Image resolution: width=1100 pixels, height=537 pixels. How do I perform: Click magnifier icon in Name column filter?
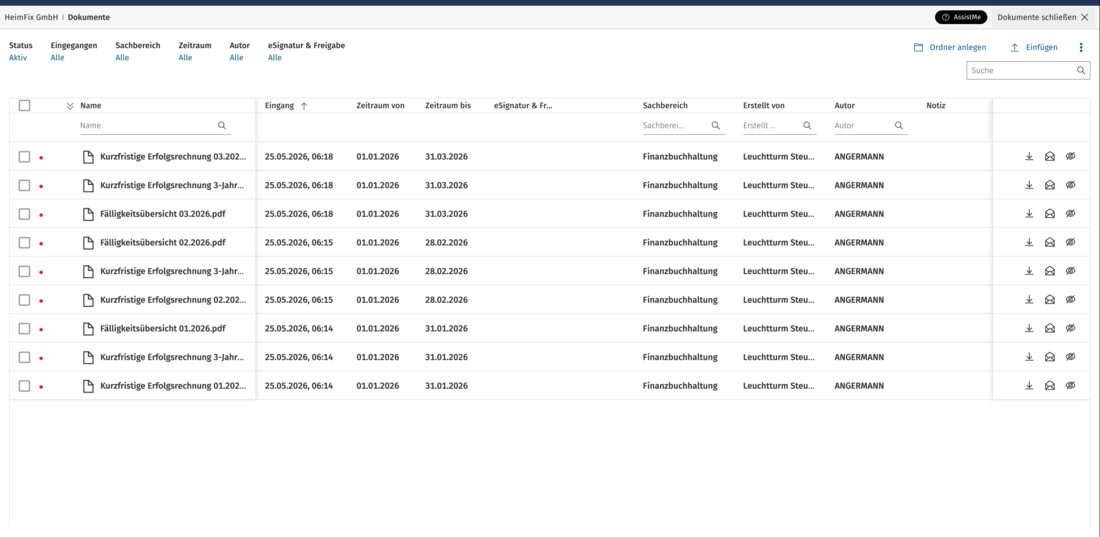(222, 126)
